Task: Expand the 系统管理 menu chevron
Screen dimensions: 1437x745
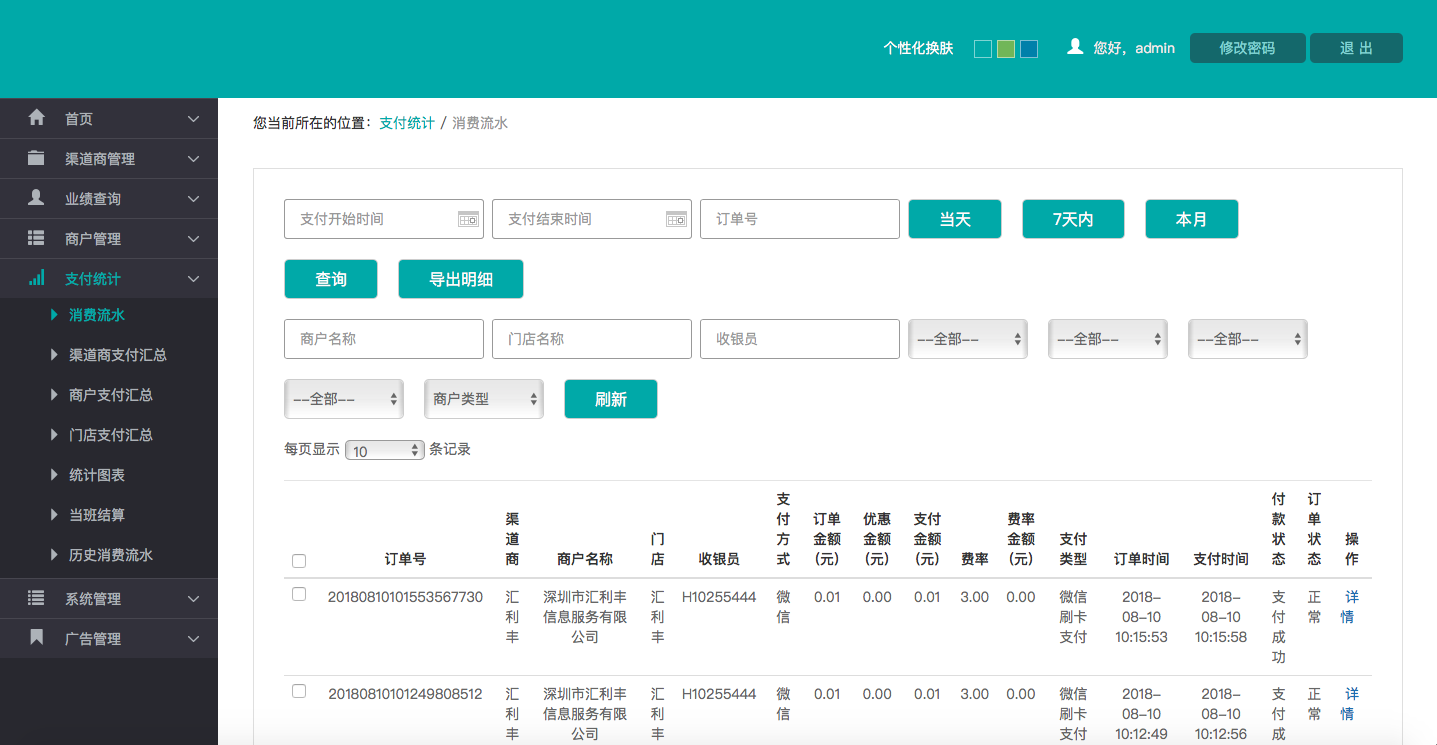Action: (194, 599)
